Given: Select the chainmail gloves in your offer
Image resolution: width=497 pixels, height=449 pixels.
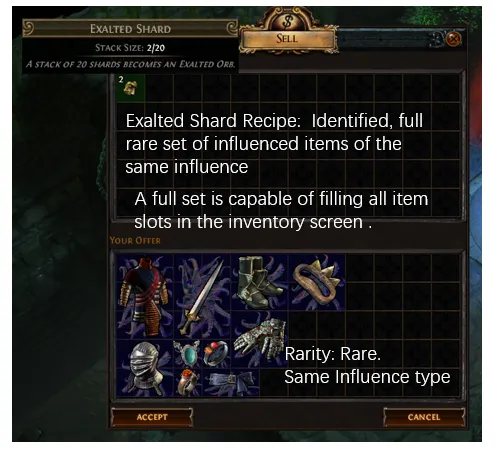Looking at the screenshot, I should pyautogui.click(x=259, y=339).
